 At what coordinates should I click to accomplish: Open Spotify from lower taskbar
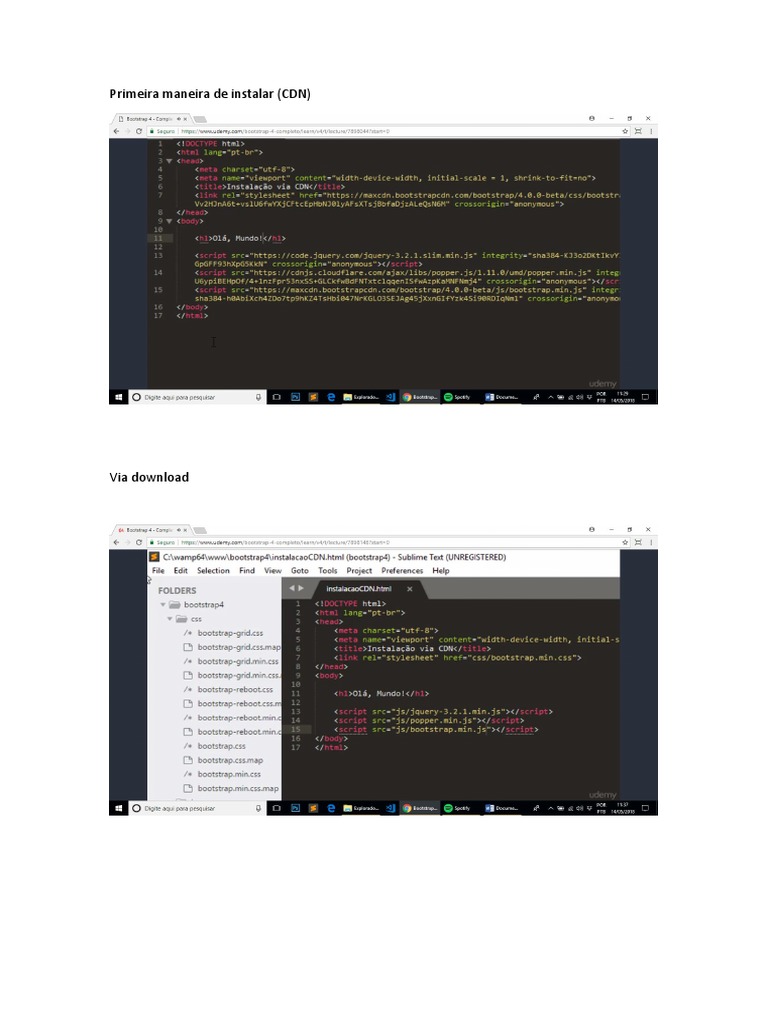pyautogui.click(x=458, y=808)
